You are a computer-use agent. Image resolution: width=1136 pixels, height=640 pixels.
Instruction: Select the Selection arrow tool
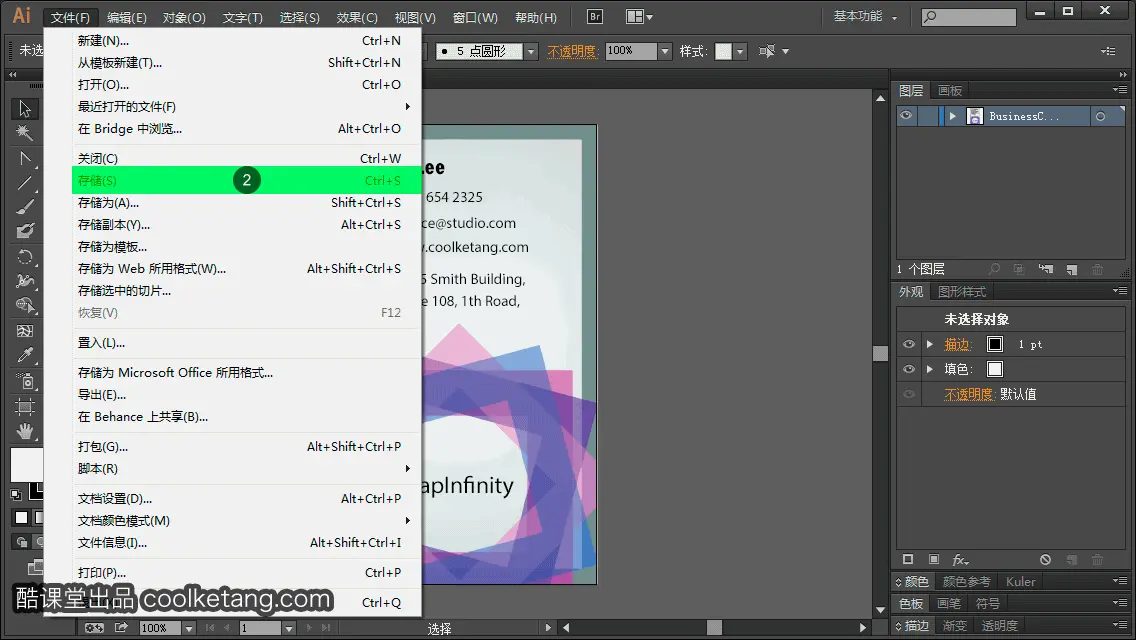tap(25, 109)
